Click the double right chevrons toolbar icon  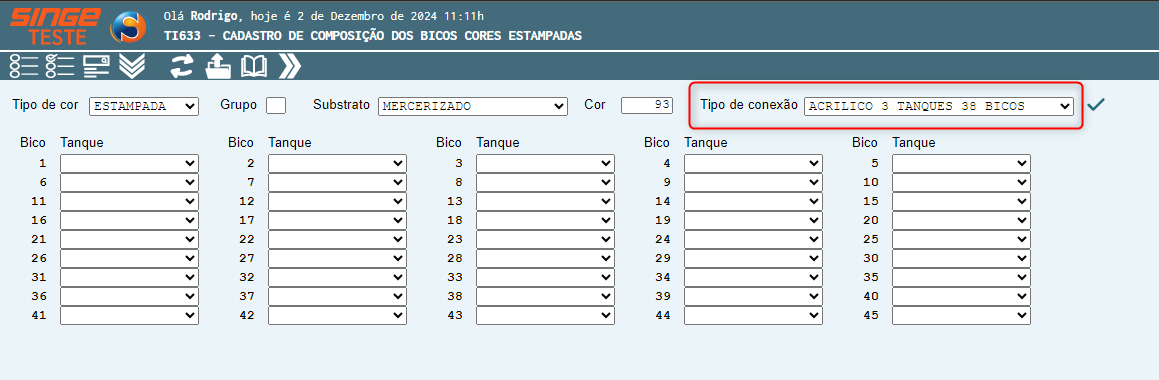pos(290,67)
